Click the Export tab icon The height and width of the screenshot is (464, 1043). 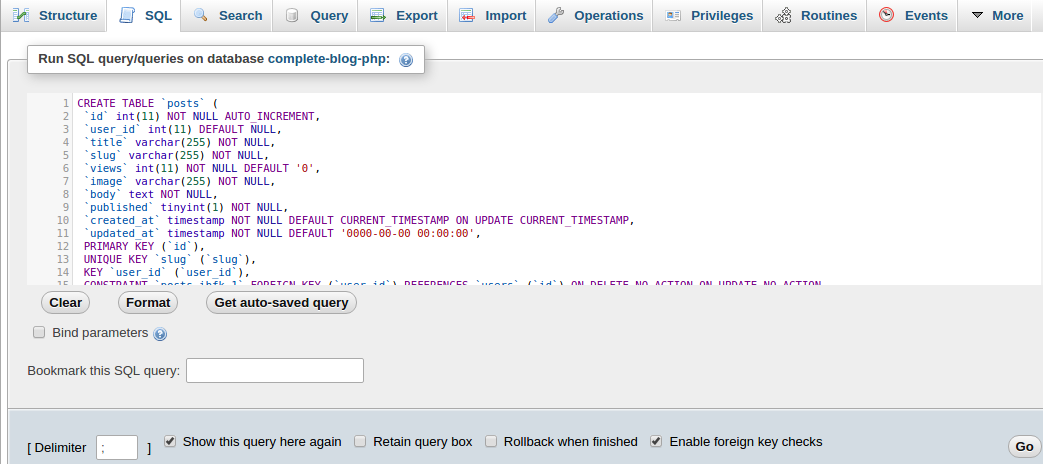tap(378, 15)
